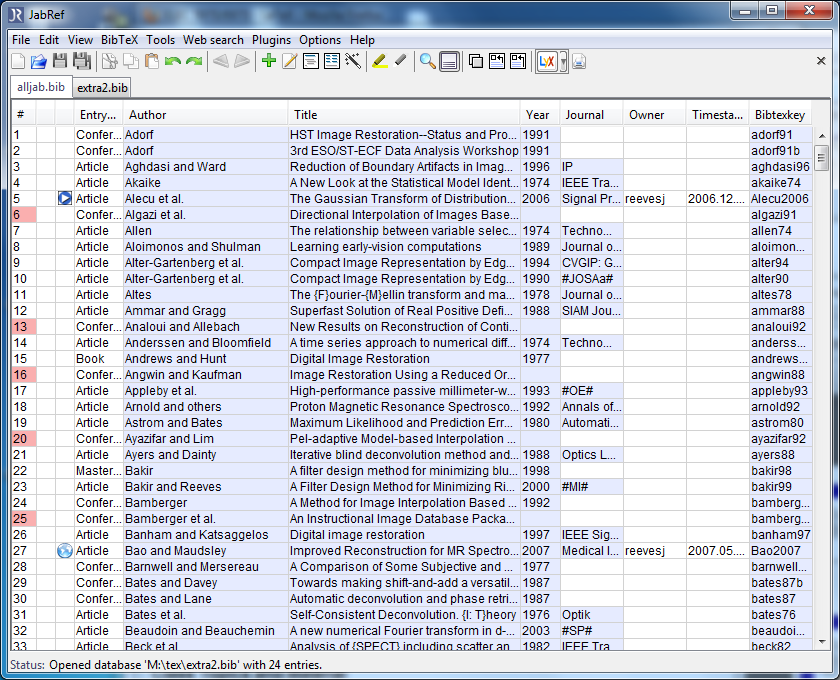The image size is (840, 680).
Task: Close the current database with the toolbar X
Action: tap(821, 61)
